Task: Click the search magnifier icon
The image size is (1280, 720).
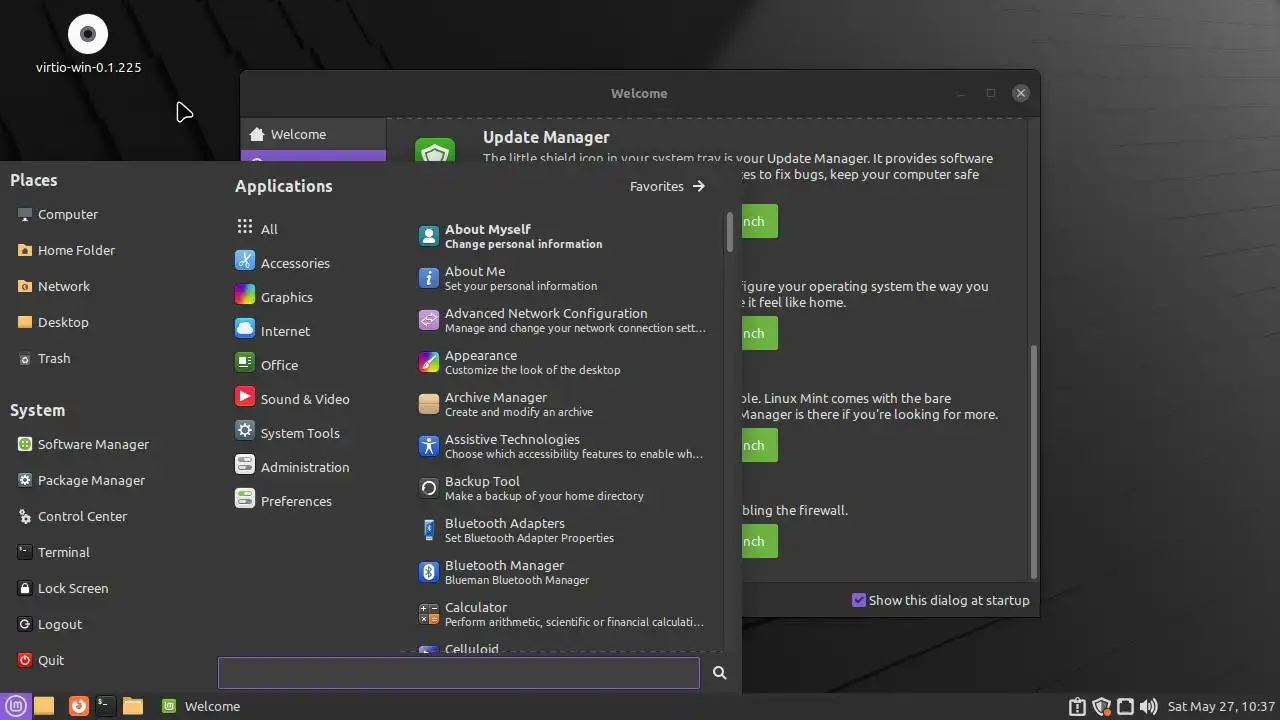Action: [x=719, y=673]
